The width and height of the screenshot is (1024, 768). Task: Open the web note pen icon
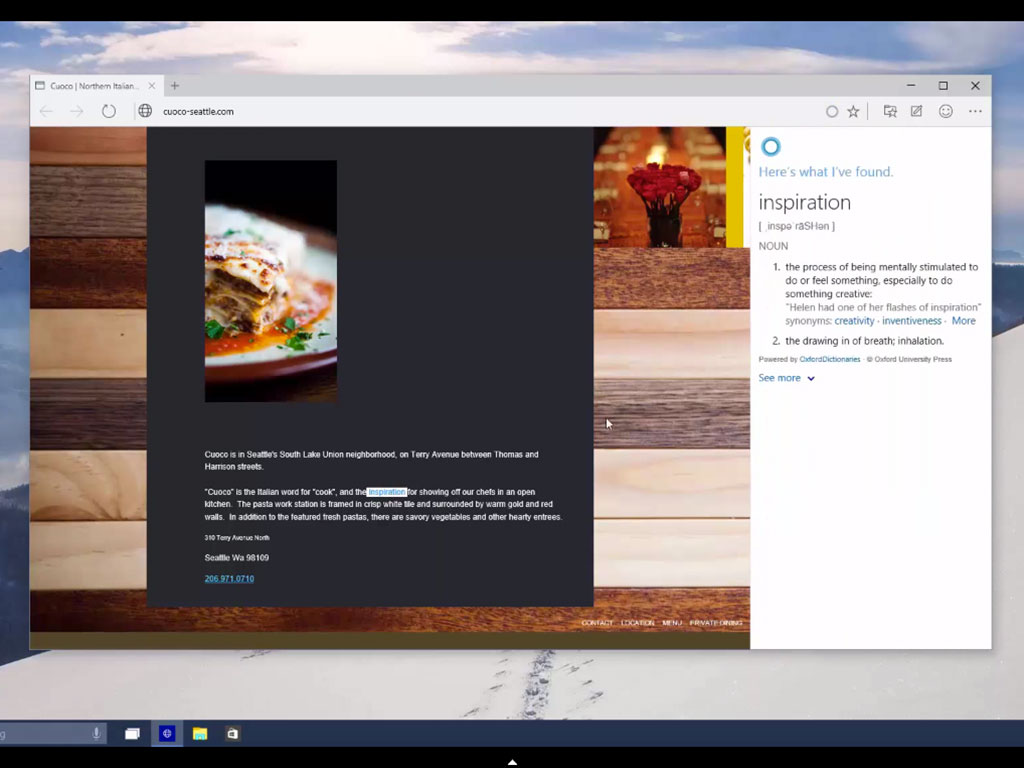tap(916, 112)
